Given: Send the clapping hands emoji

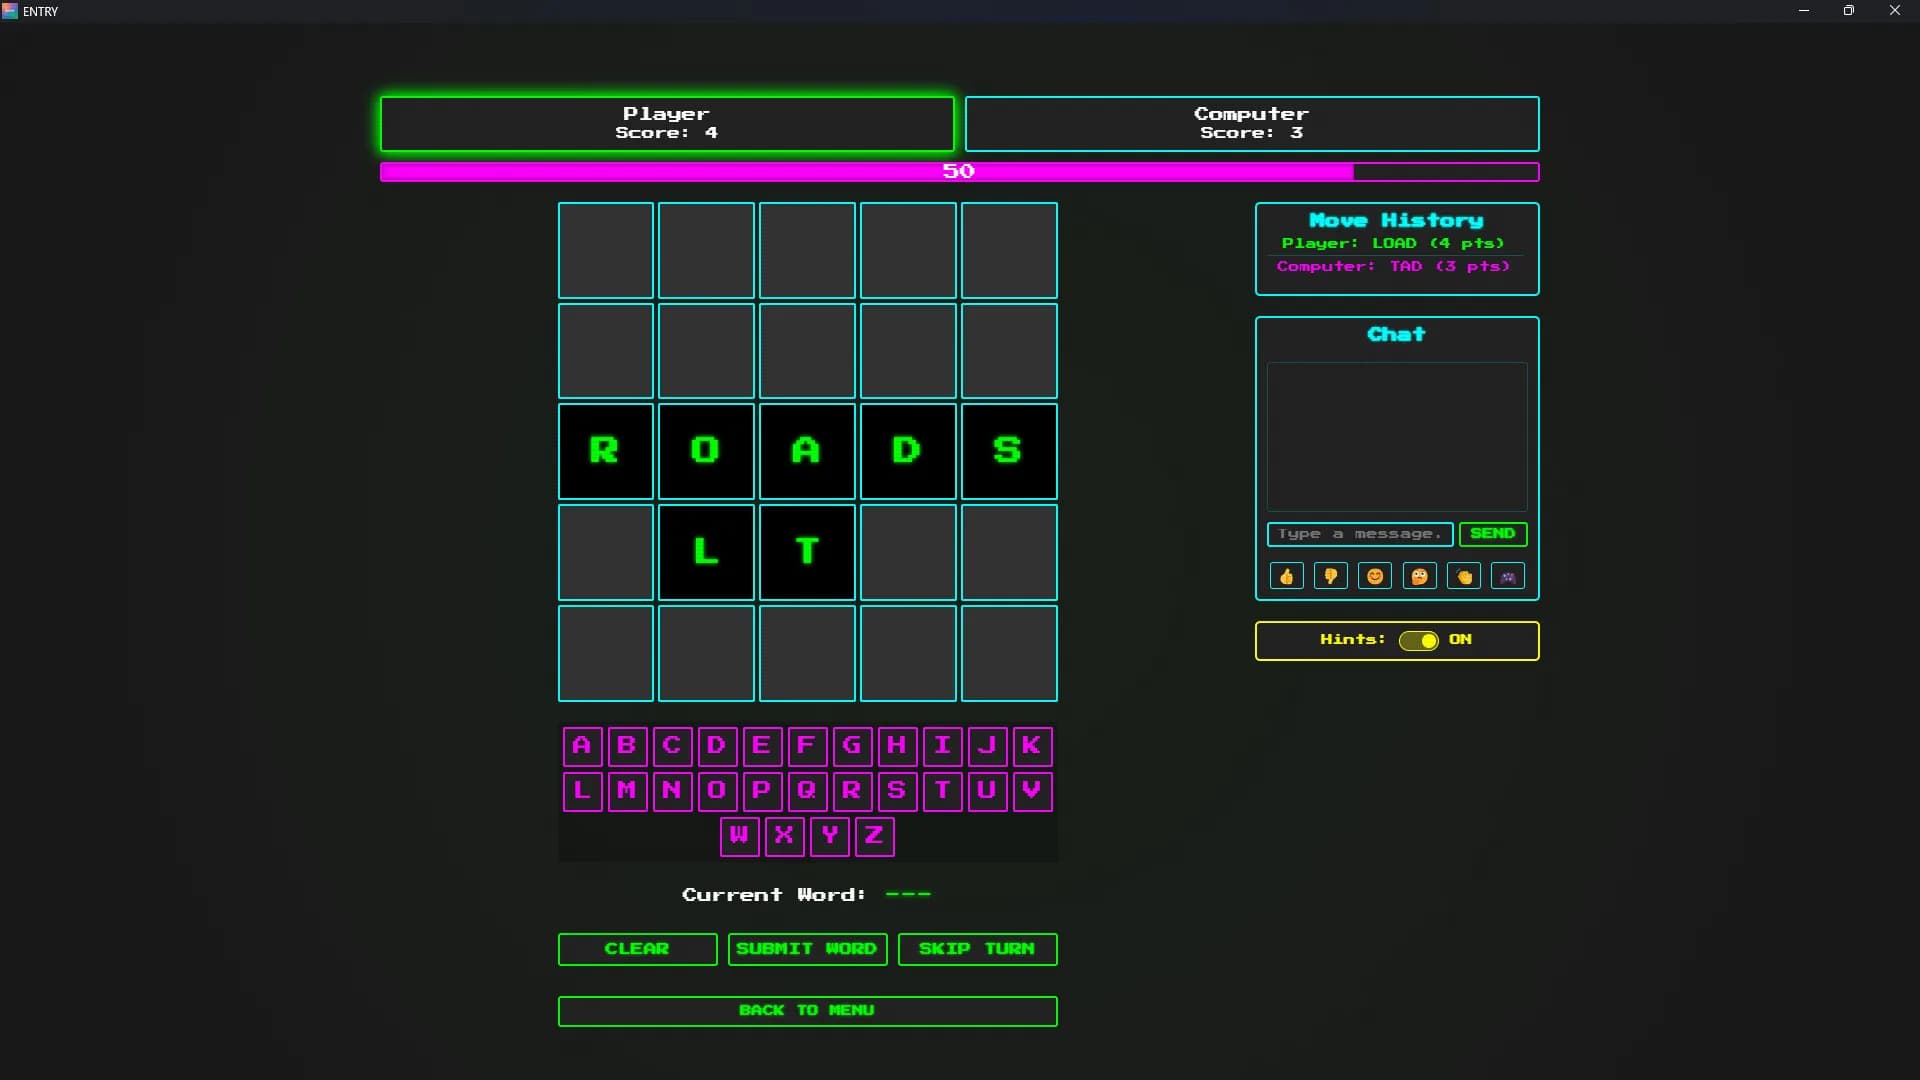Looking at the screenshot, I should (x=1464, y=576).
